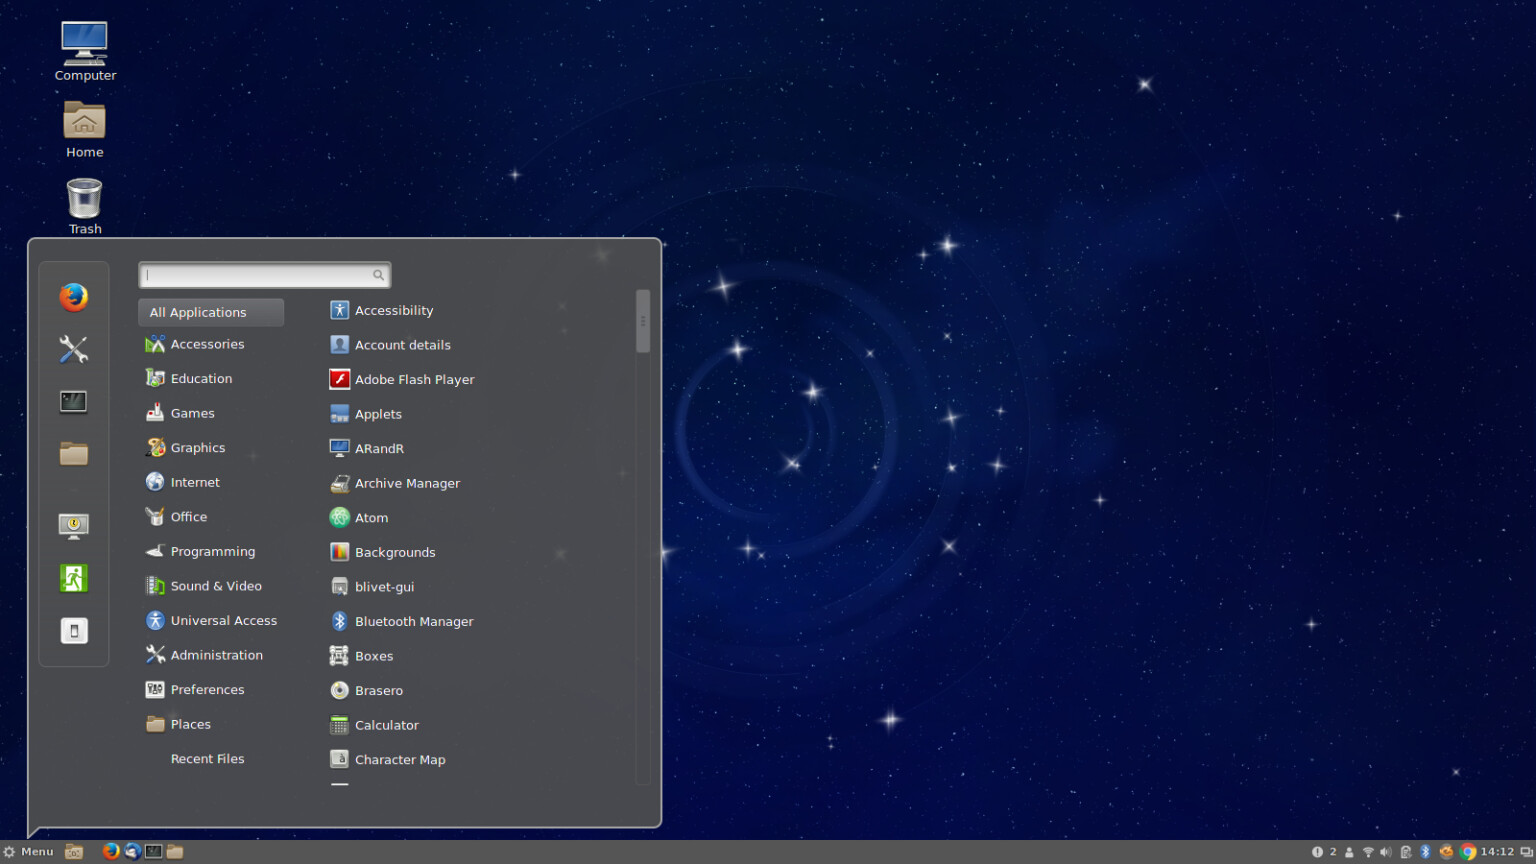Shut down via the power button icon

tap(74, 630)
